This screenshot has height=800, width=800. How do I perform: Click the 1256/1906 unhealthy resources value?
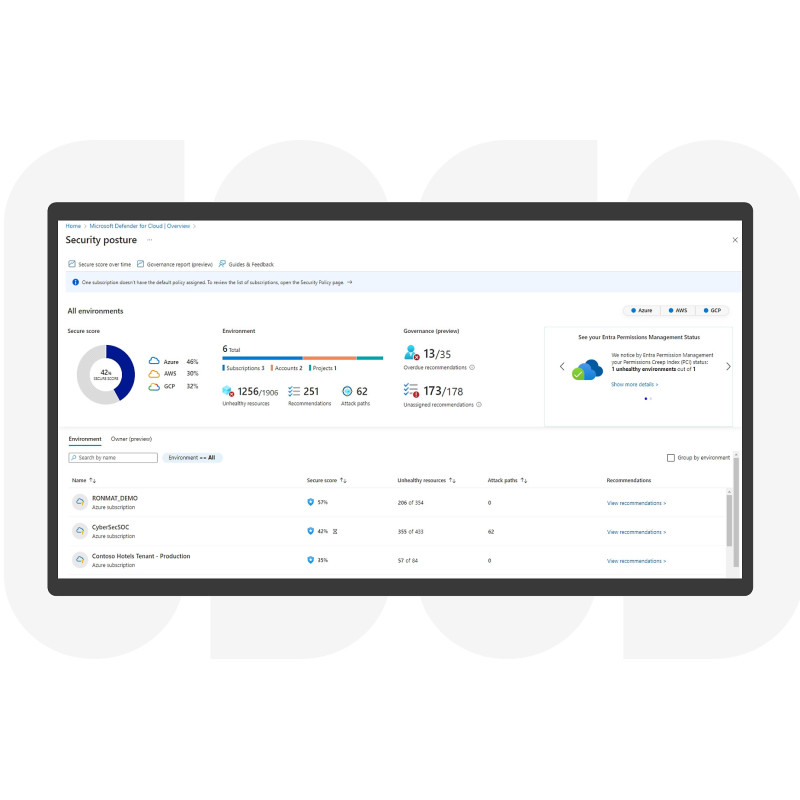coord(258,391)
